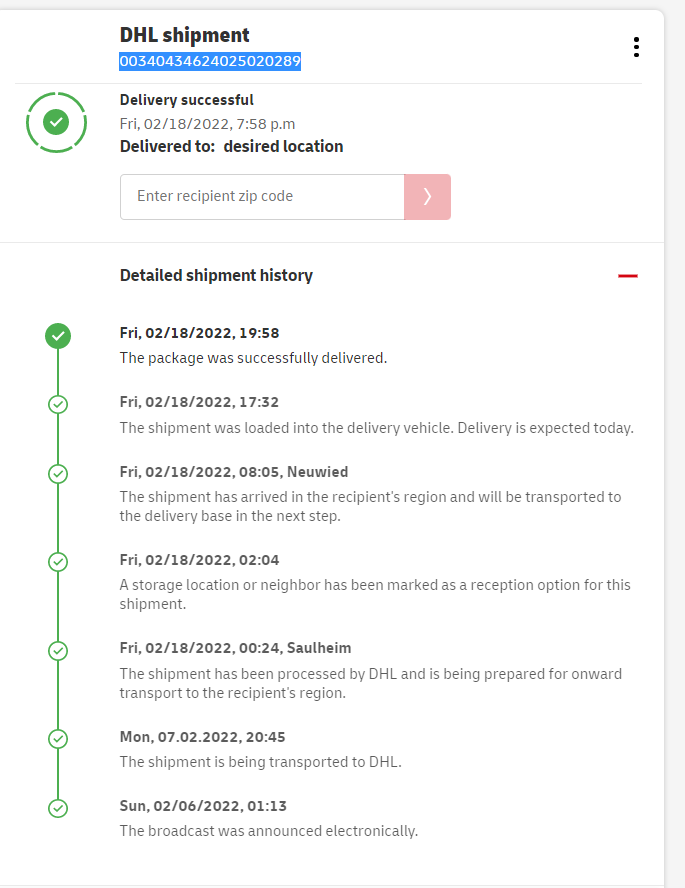Collapse the detailed shipment history section

tap(628, 276)
